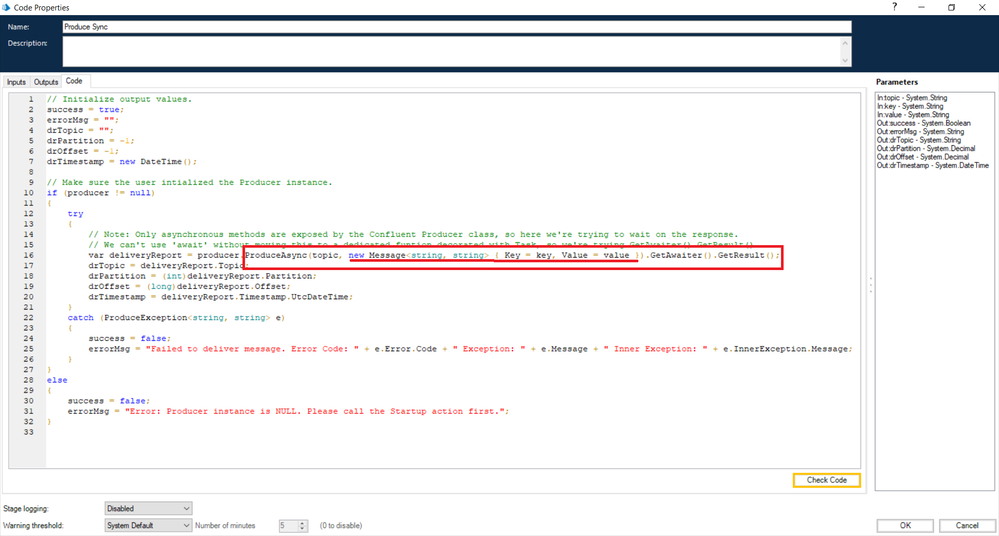Screen dimensions: 999x536
Task: Switch to the Inputs tab
Action: [x=17, y=82]
